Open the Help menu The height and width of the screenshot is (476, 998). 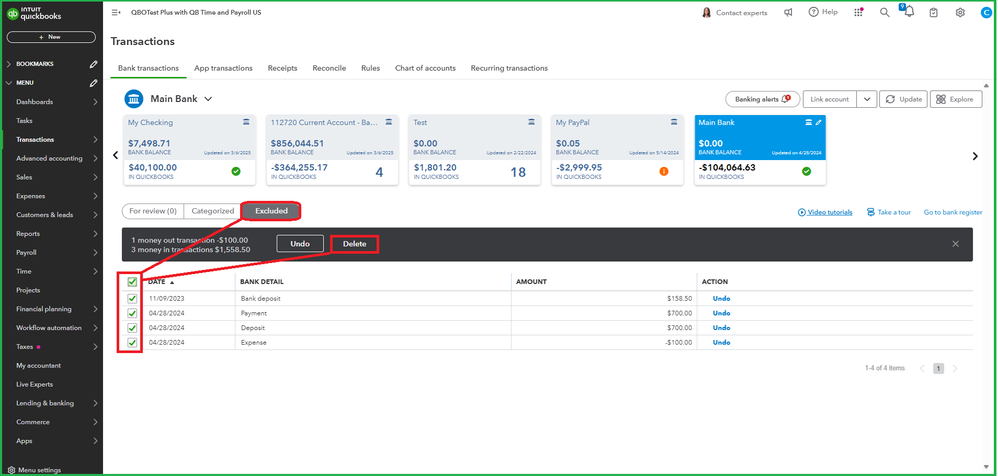click(823, 12)
